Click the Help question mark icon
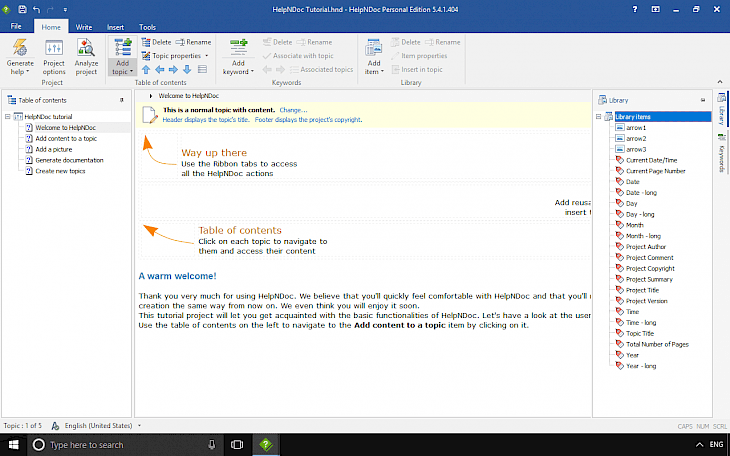The image size is (730, 456). pos(635,9)
